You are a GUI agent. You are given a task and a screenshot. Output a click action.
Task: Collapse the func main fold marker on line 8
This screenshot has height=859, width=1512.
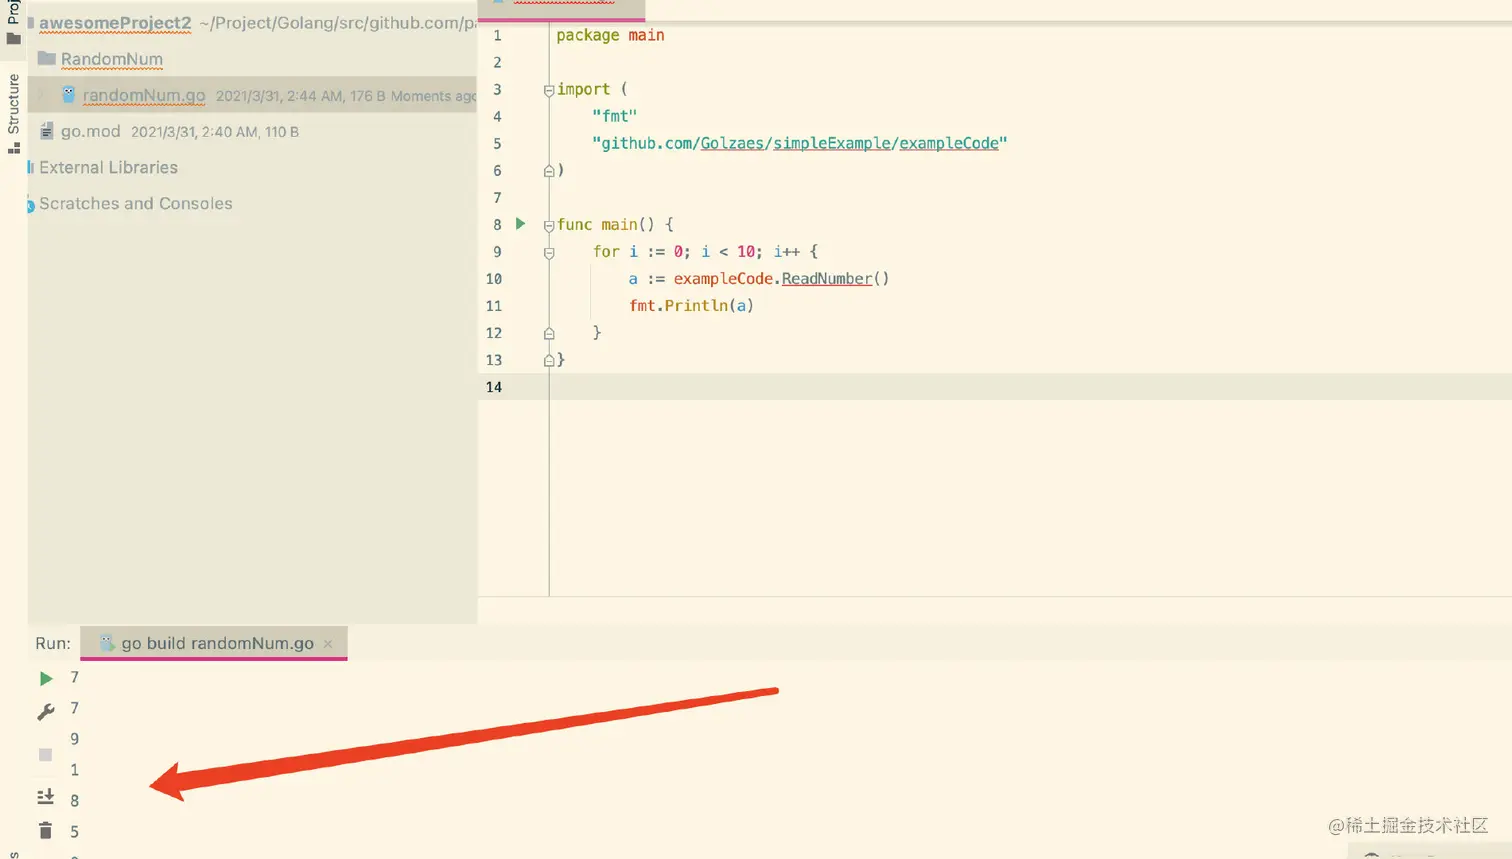pyautogui.click(x=549, y=225)
